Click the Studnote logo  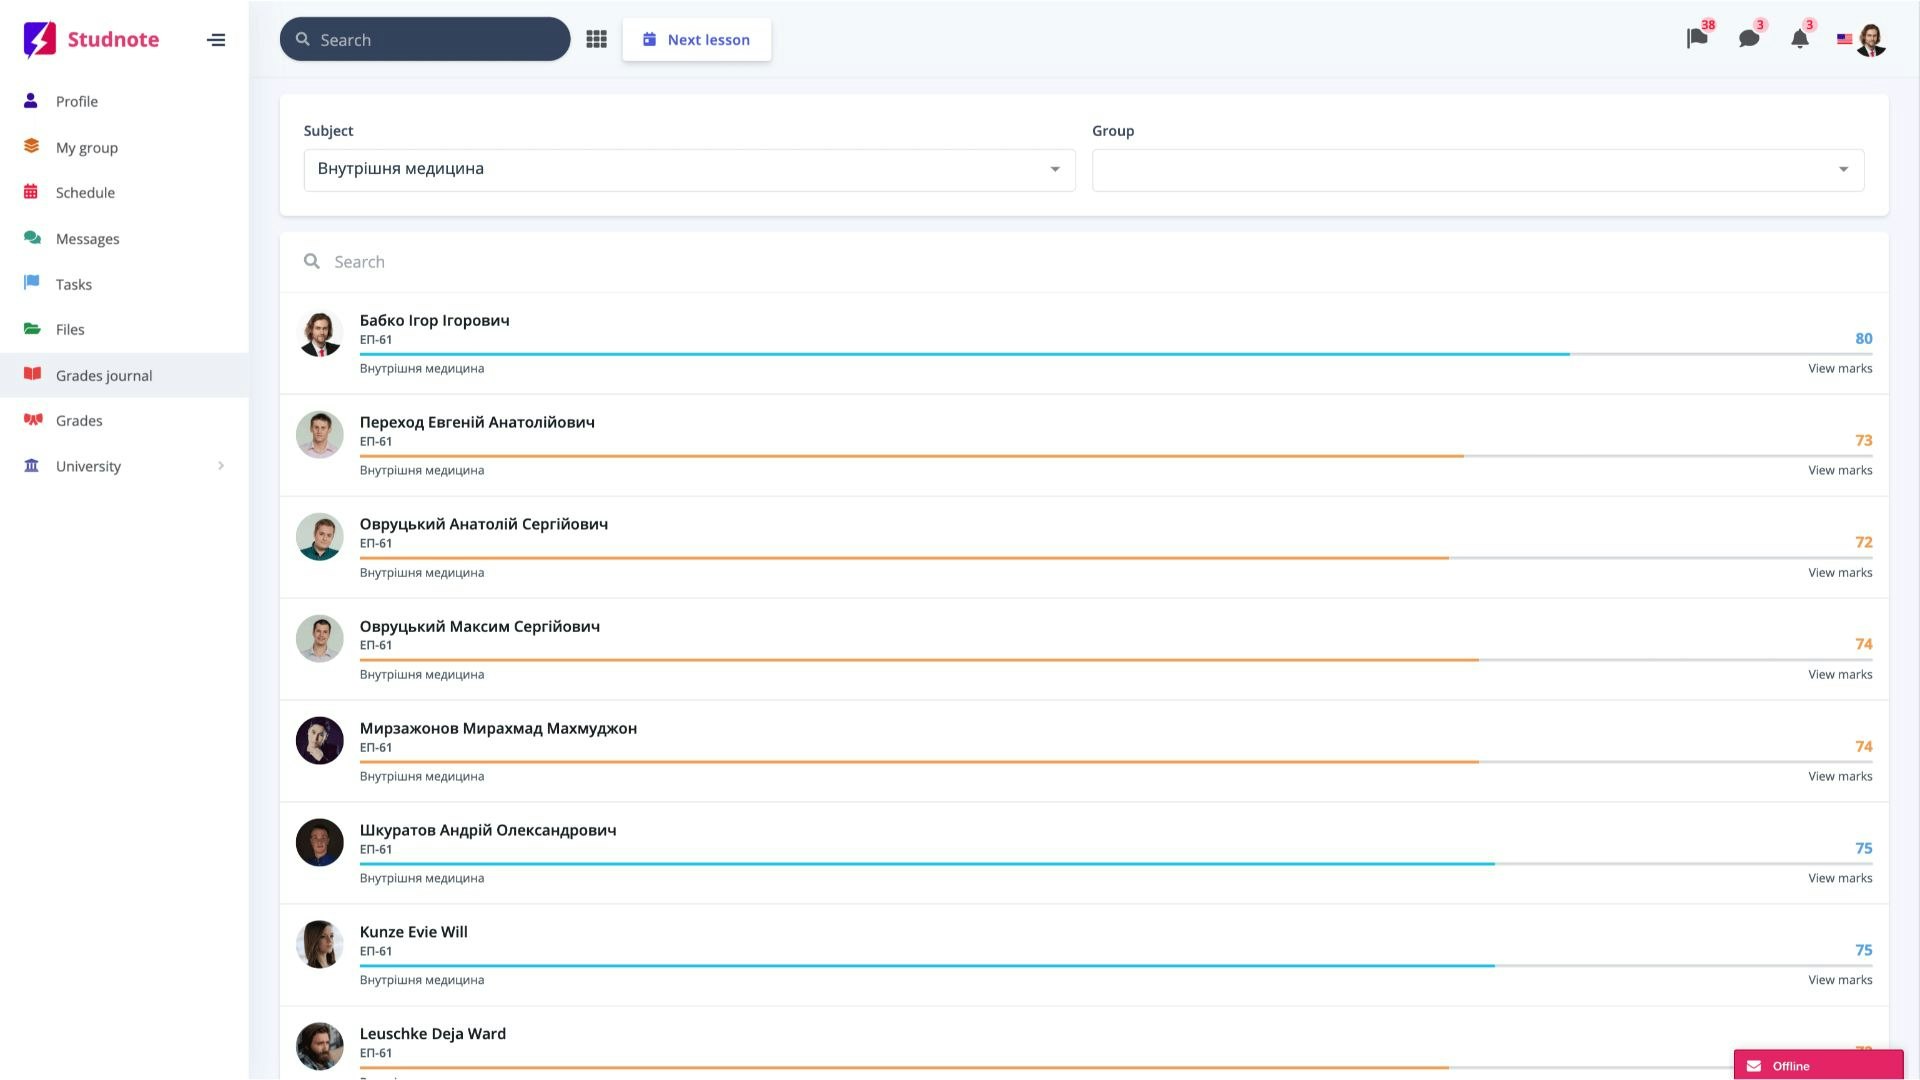click(x=91, y=40)
